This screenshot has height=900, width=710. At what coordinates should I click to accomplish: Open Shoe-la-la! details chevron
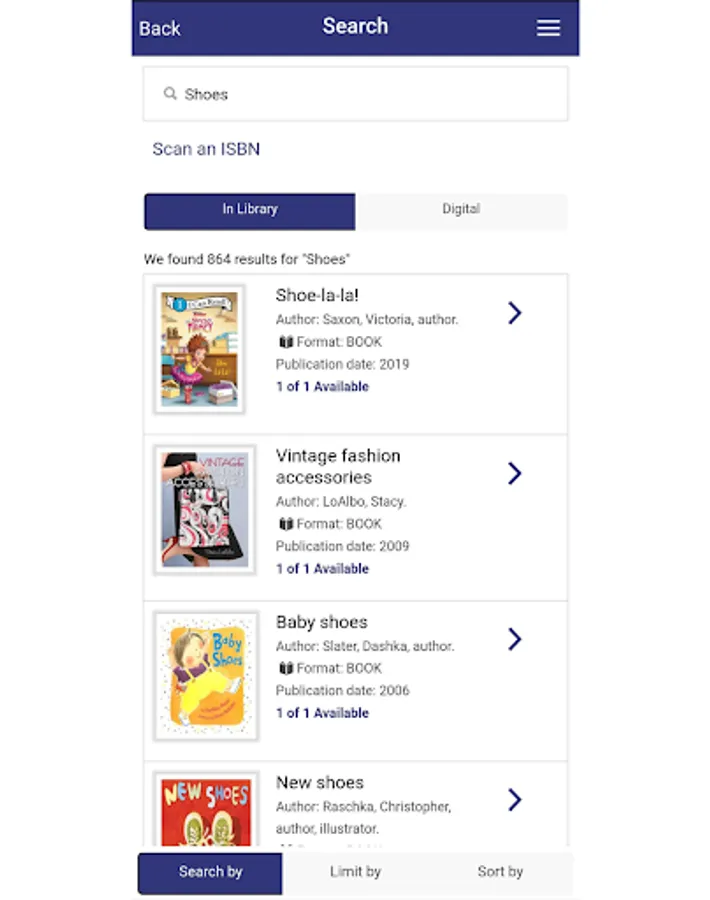click(514, 313)
